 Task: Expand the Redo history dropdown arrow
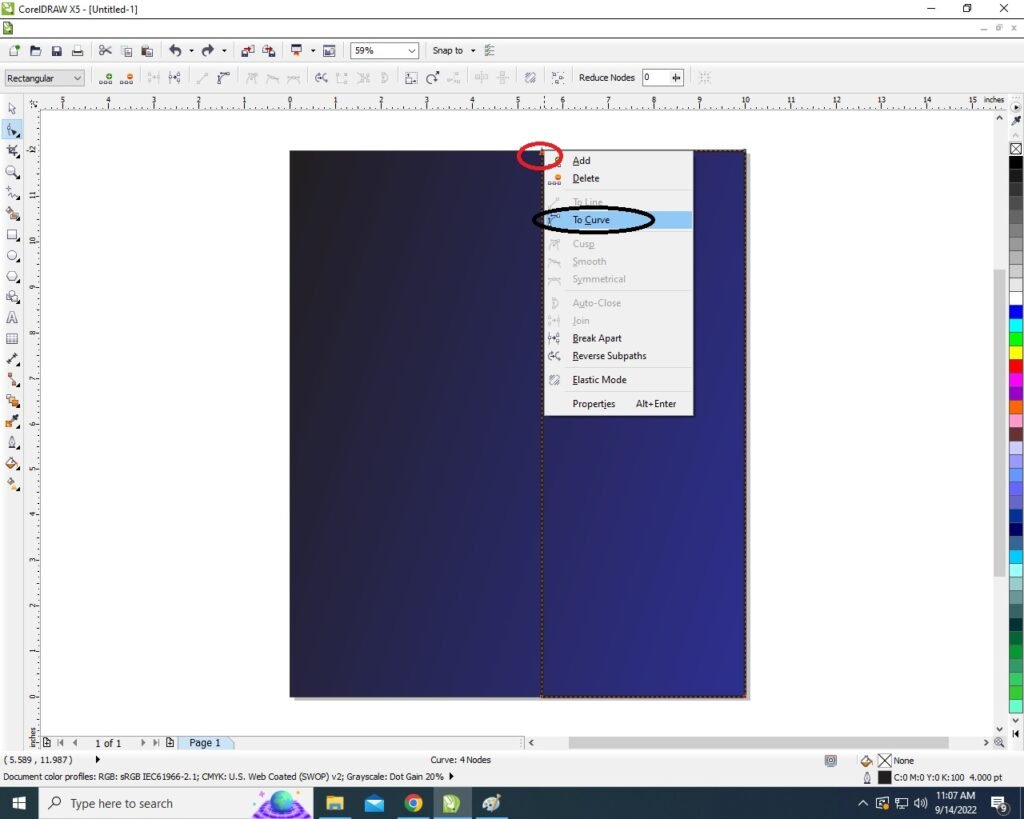click(224, 50)
